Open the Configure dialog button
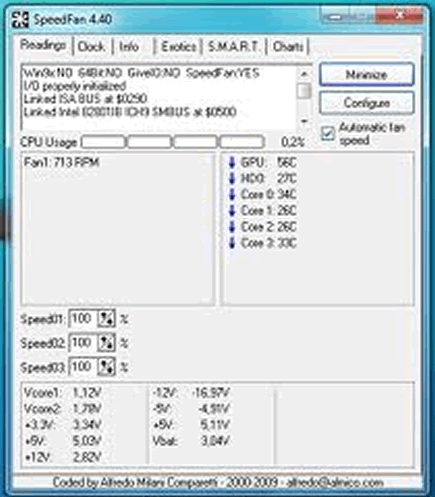Viewport: 435px width, 497px height. [x=366, y=103]
